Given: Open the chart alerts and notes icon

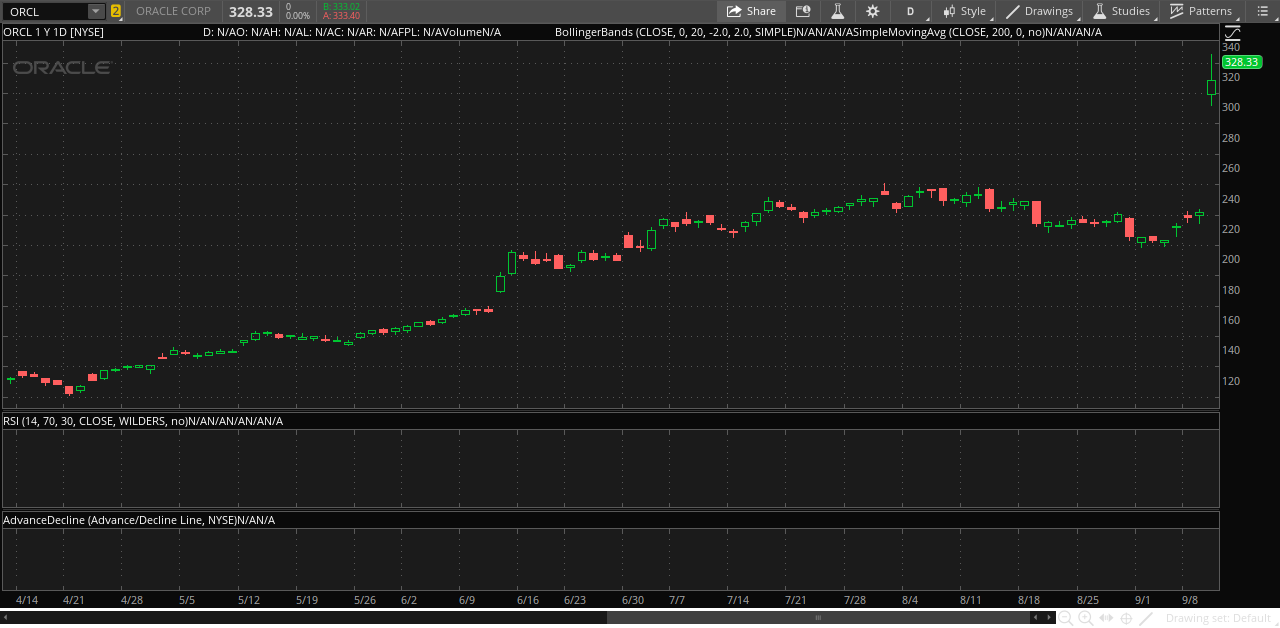Looking at the screenshot, I should (x=803, y=11).
